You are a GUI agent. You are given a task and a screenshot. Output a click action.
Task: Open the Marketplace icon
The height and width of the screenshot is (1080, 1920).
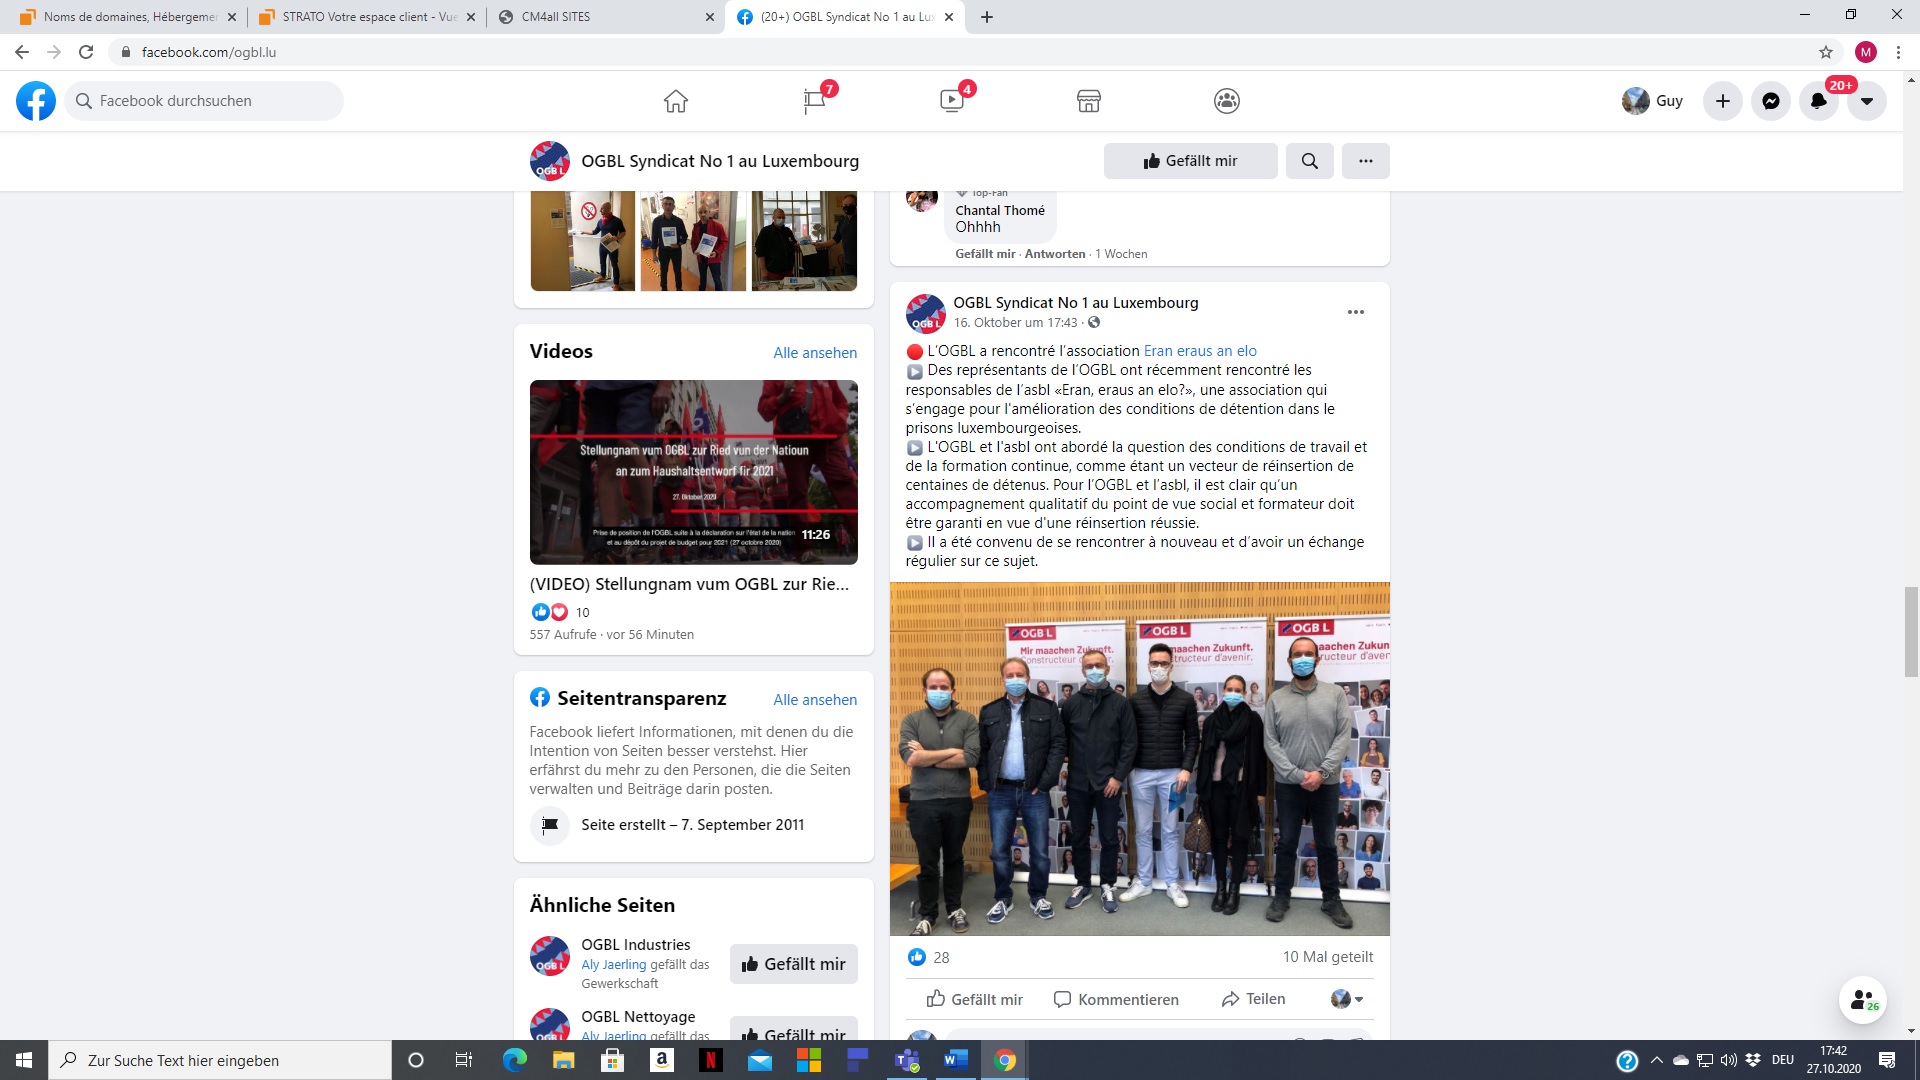tap(1089, 101)
